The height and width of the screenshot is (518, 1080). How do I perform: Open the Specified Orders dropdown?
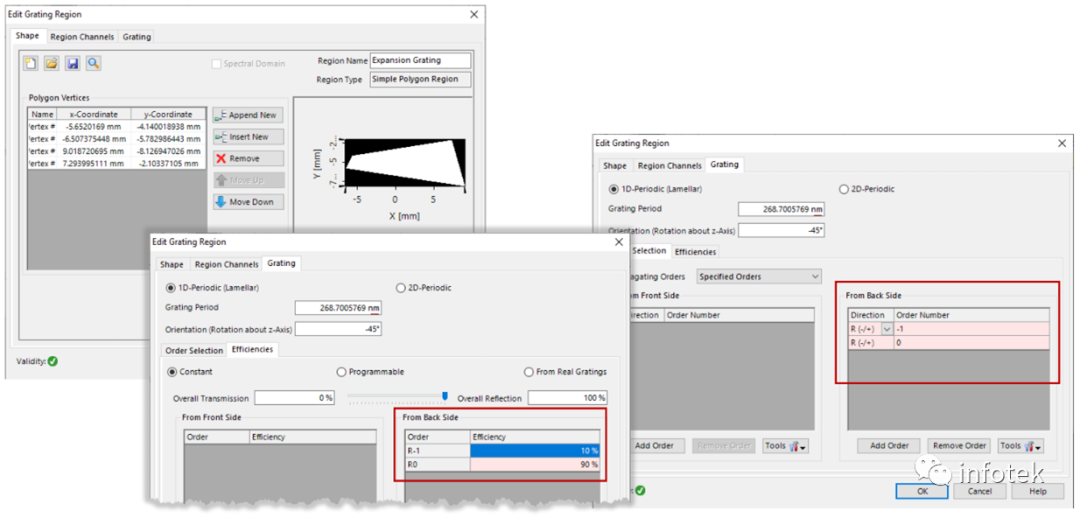click(759, 276)
